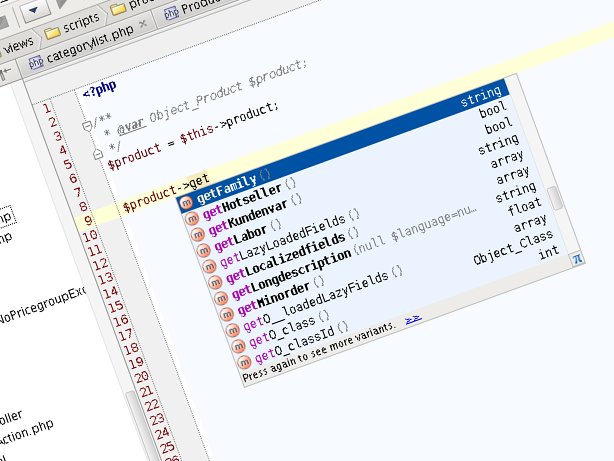The height and width of the screenshot is (461, 614).
Task: Click the method icon beside getKundenvar
Action: [x=198, y=234]
